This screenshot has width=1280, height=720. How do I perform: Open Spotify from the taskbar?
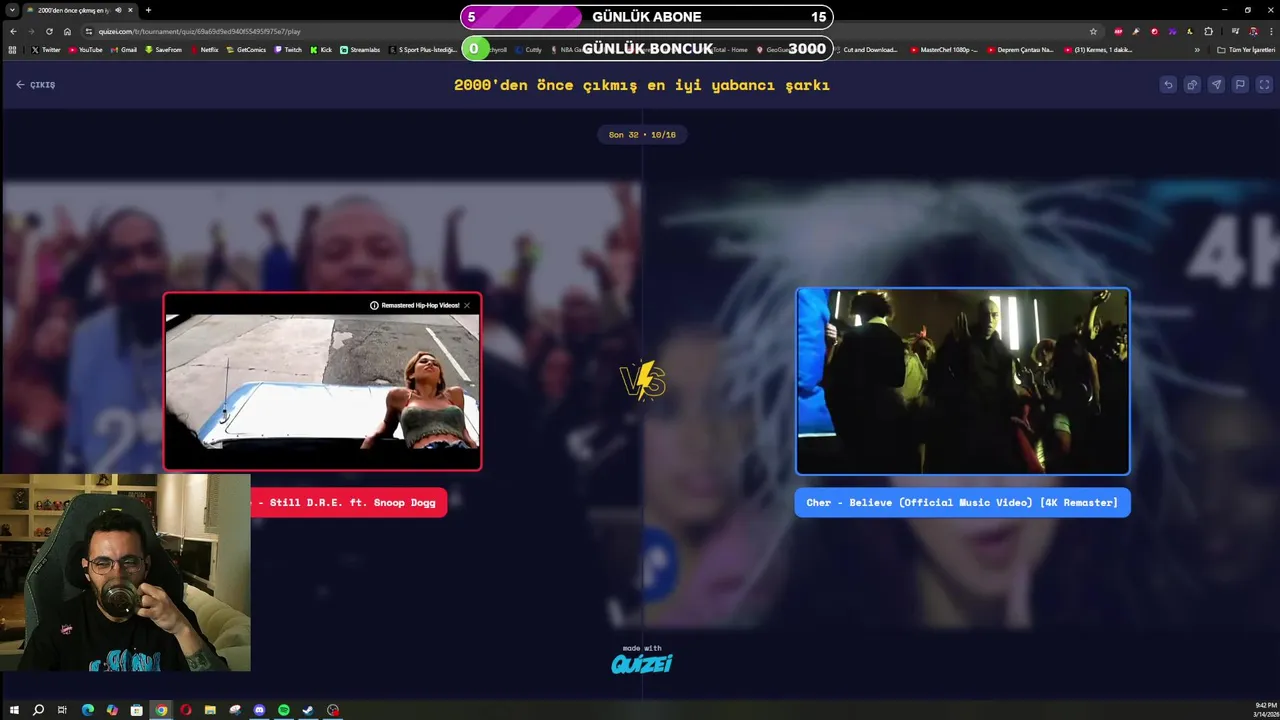coord(284,710)
